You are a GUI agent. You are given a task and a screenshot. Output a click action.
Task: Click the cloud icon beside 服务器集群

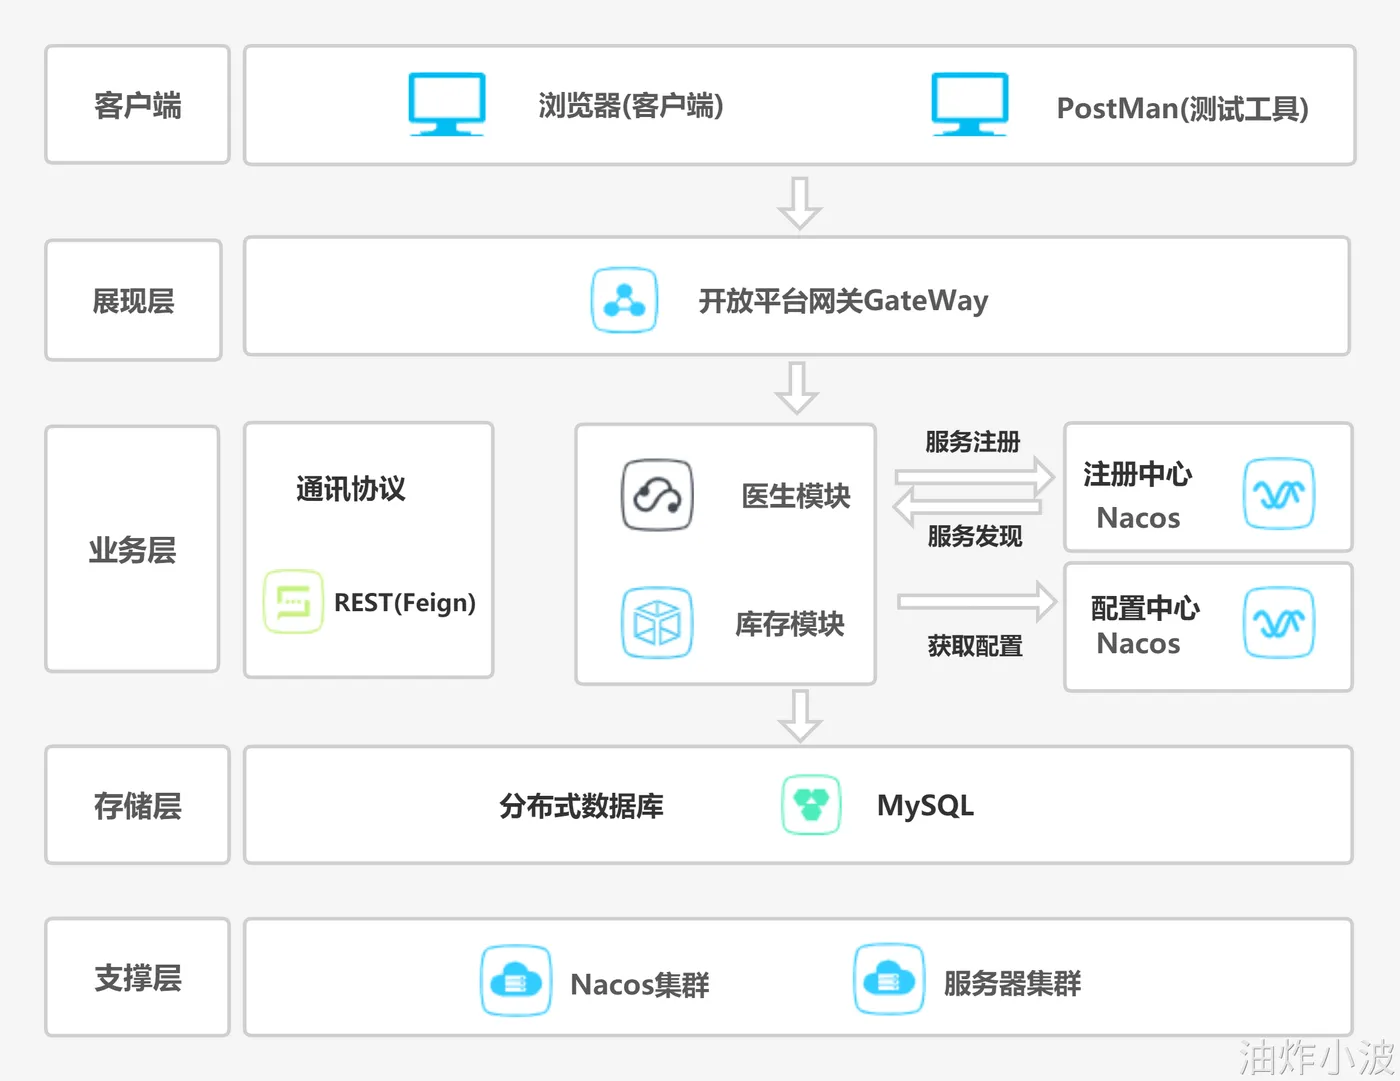click(x=888, y=979)
